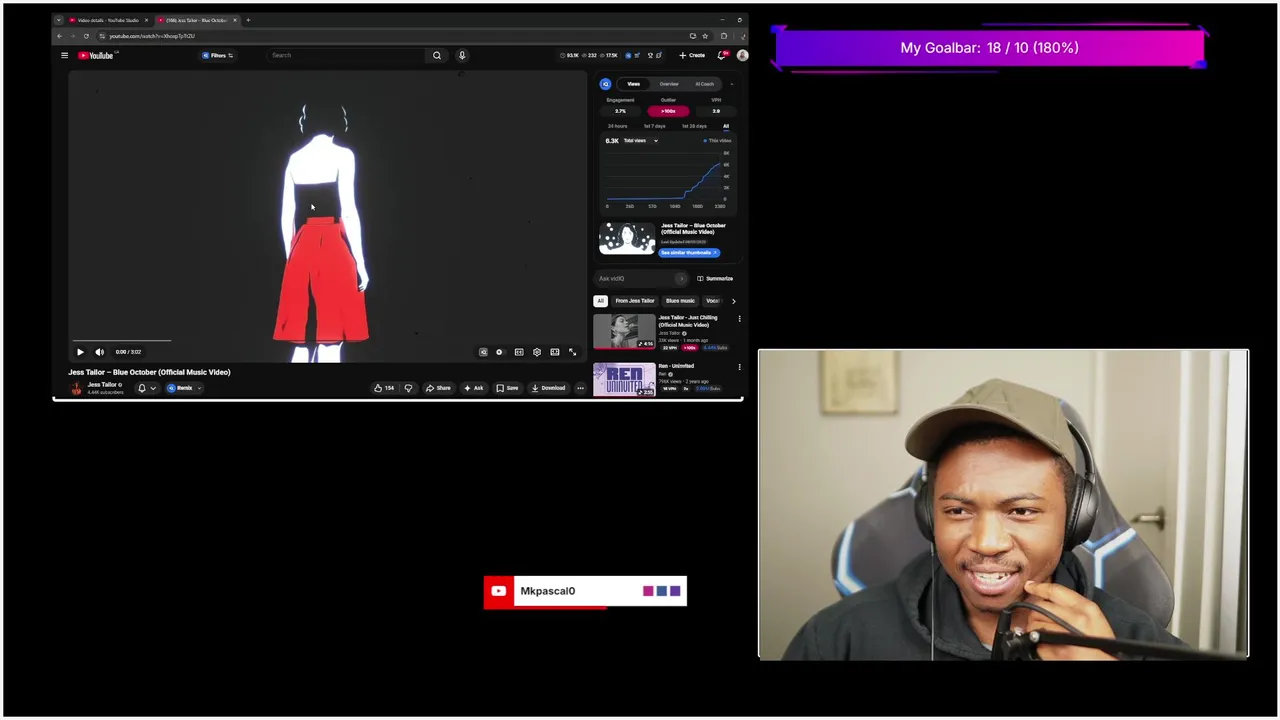Click the Ask button below the video
Image resolution: width=1280 pixels, height=720 pixels.
(474, 388)
